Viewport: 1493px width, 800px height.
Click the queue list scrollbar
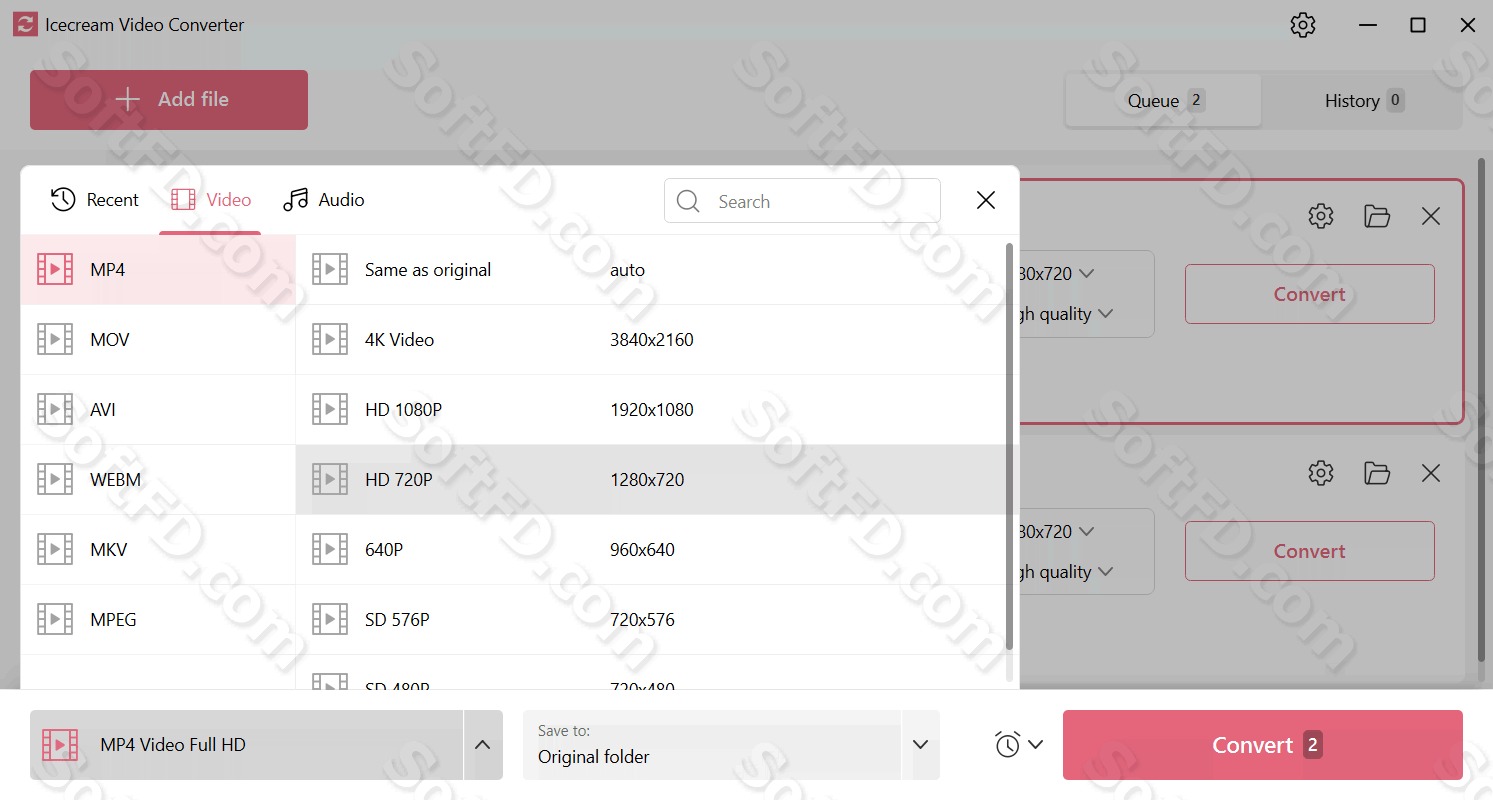coord(1482,410)
